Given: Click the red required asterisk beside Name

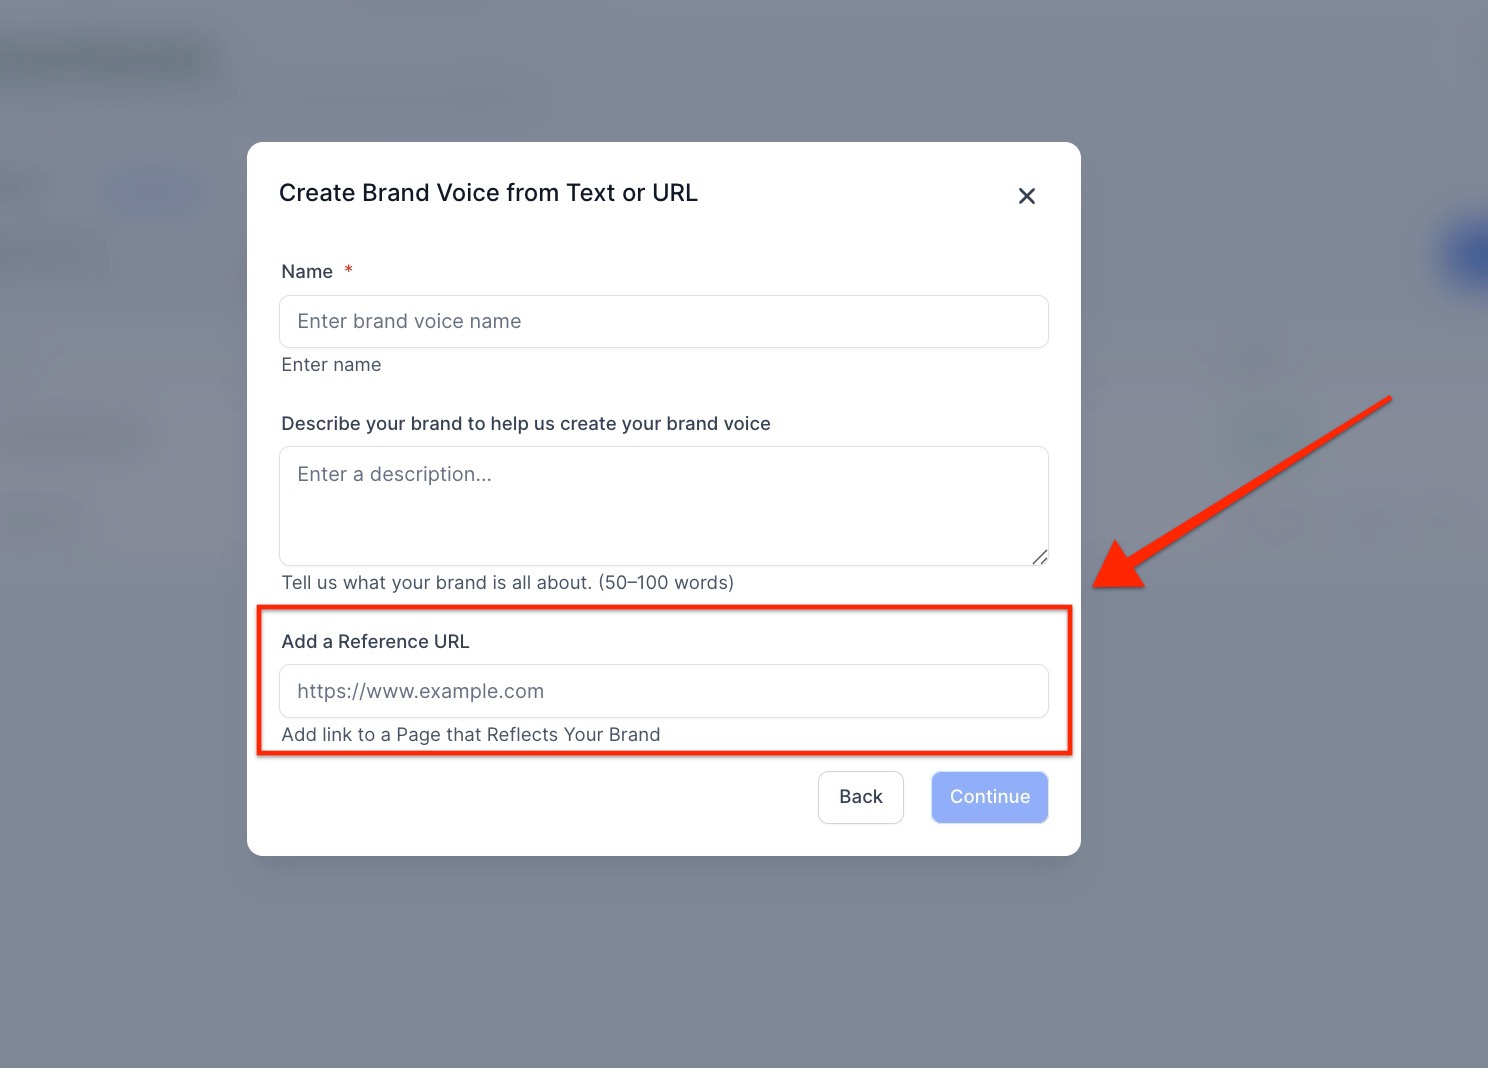Looking at the screenshot, I should click(348, 270).
